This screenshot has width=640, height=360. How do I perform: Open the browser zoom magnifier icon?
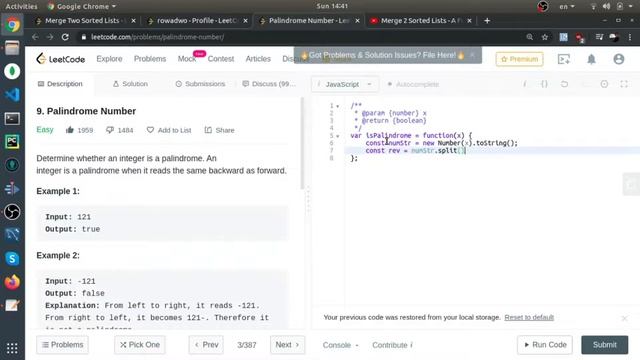529,37
